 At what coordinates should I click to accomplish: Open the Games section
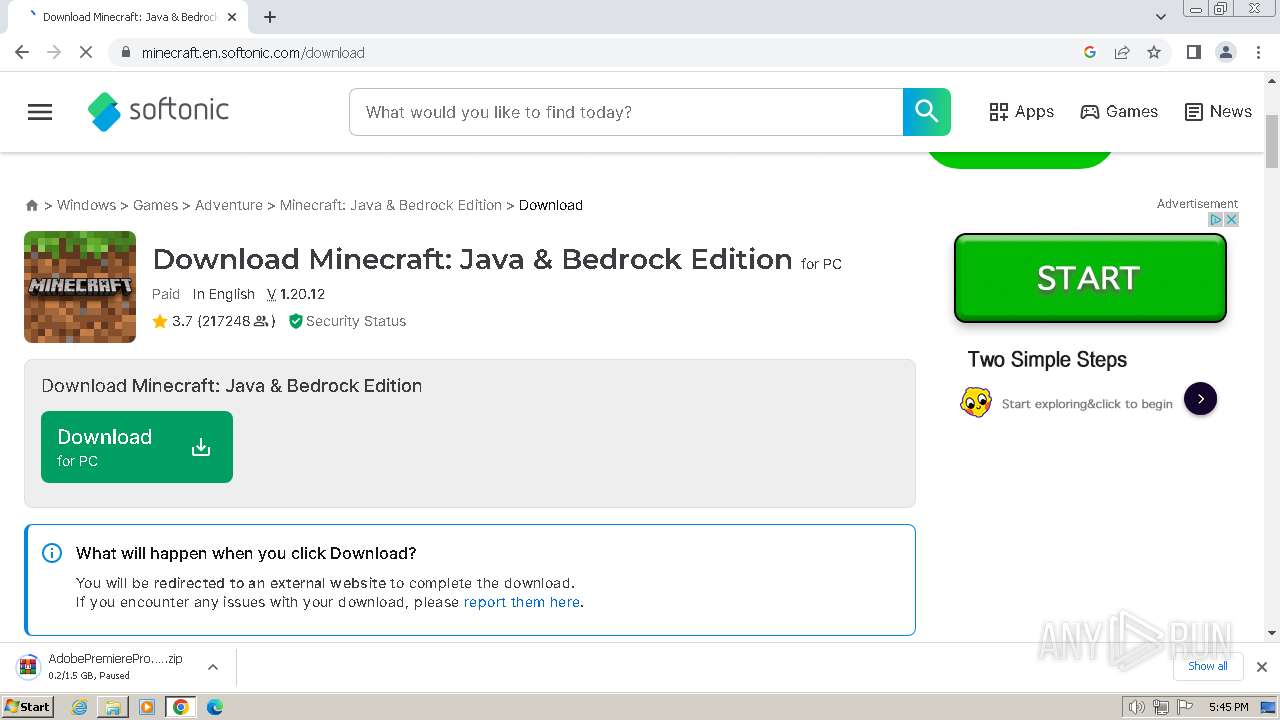pos(1119,112)
